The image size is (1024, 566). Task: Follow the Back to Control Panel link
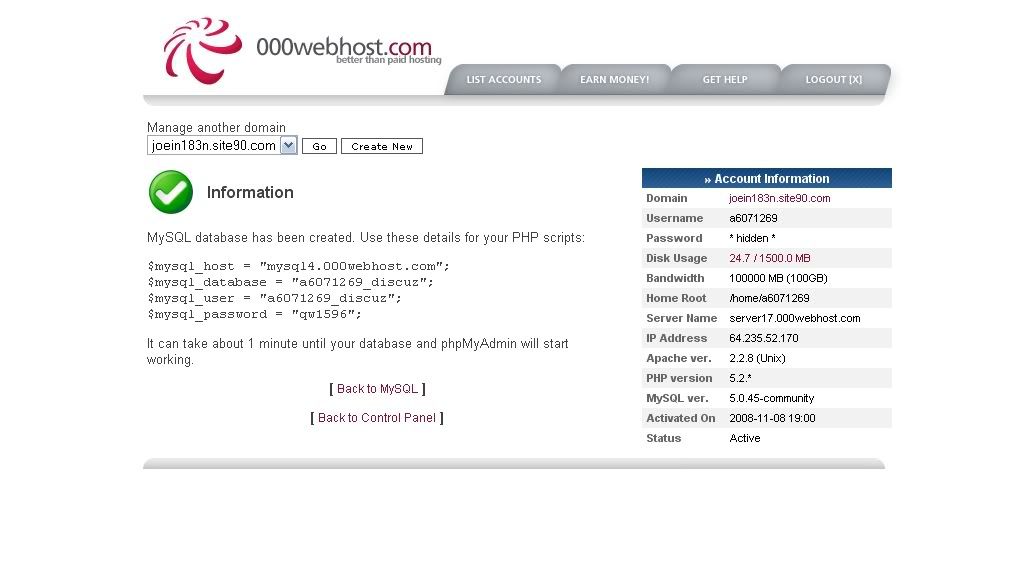[x=377, y=418]
